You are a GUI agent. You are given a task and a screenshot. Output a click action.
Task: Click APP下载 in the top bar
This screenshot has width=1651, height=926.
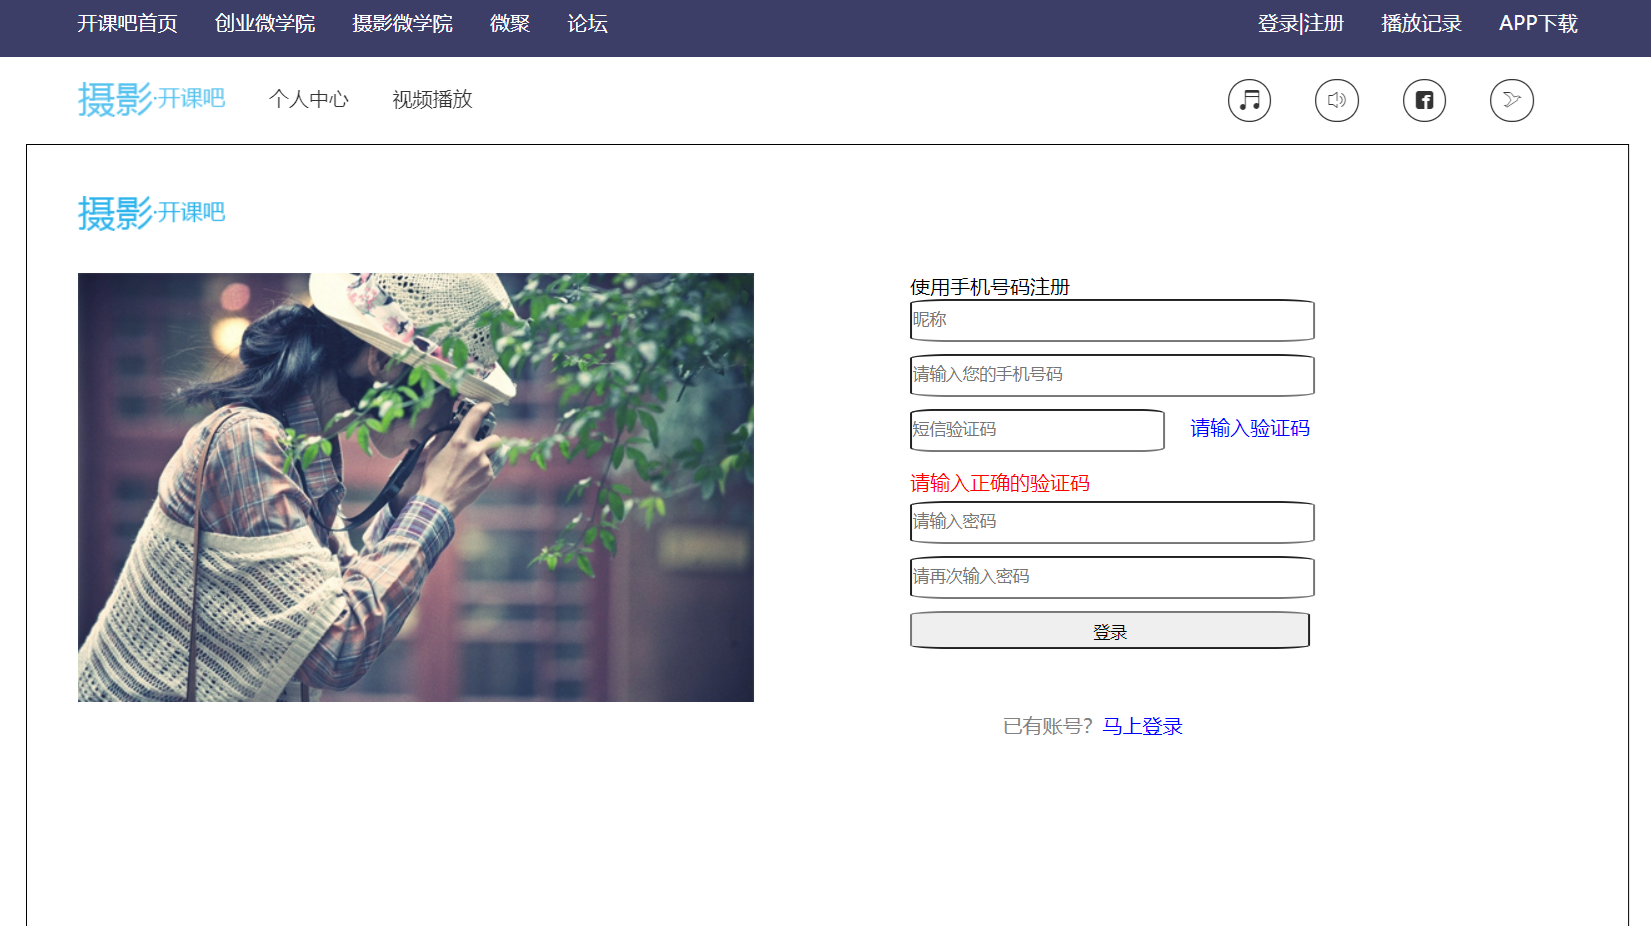tap(1537, 23)
